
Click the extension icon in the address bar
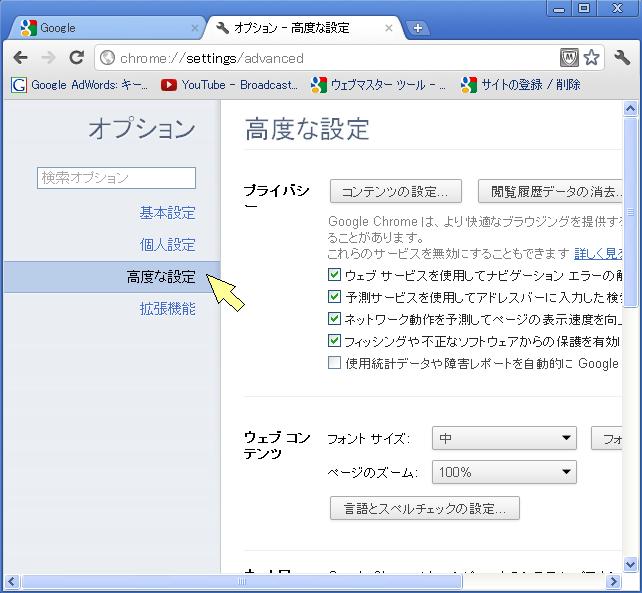click(569, 58)
